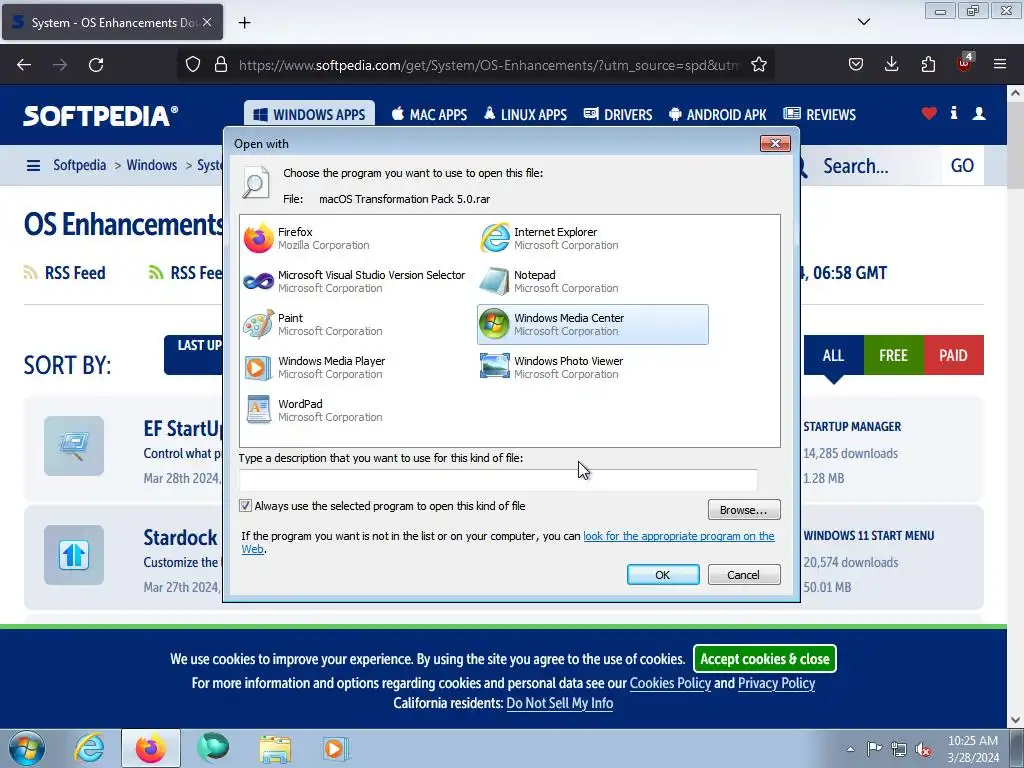Go to Softpedia breadcrumb link
Image resolution: width=1024 pixels, height=768 pixels.
point(79,165)
